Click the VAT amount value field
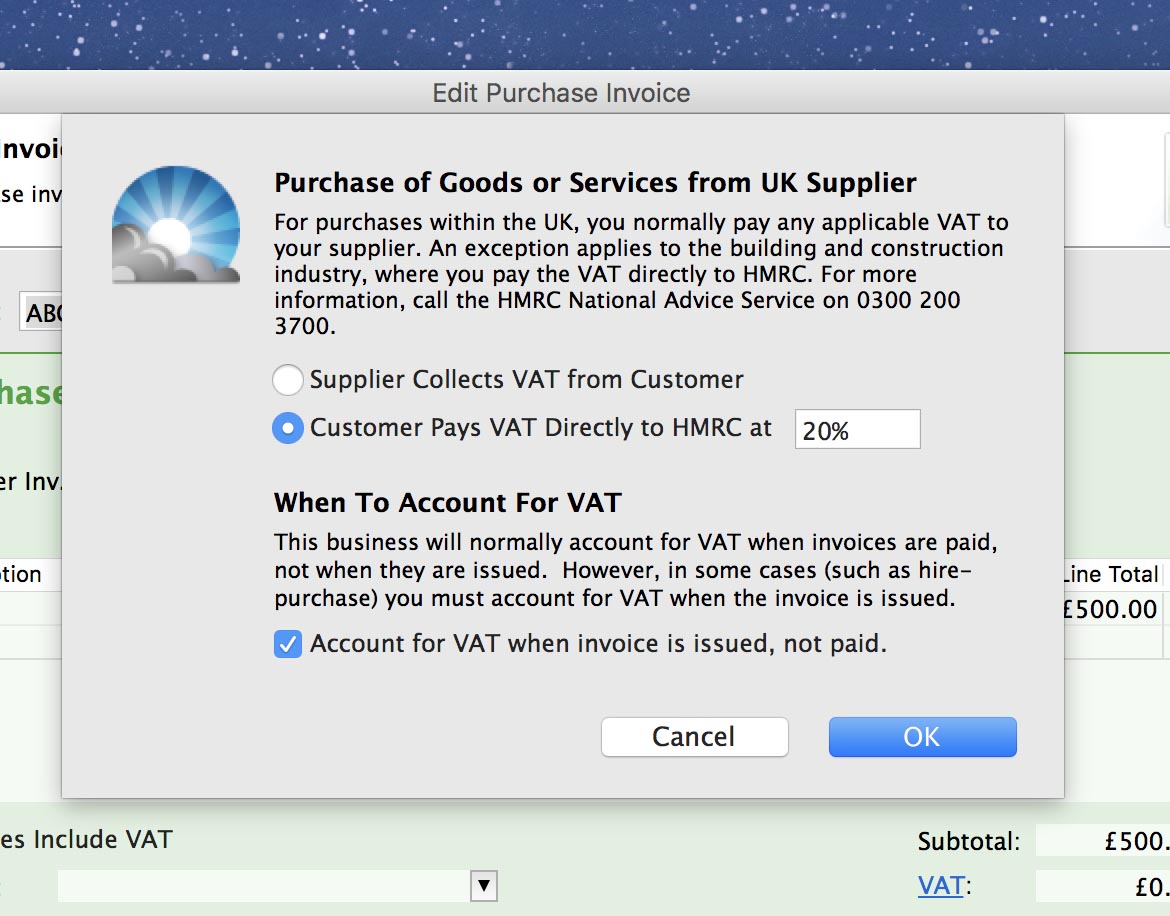Screen dimensions: 1170x916 point(1102,886)
